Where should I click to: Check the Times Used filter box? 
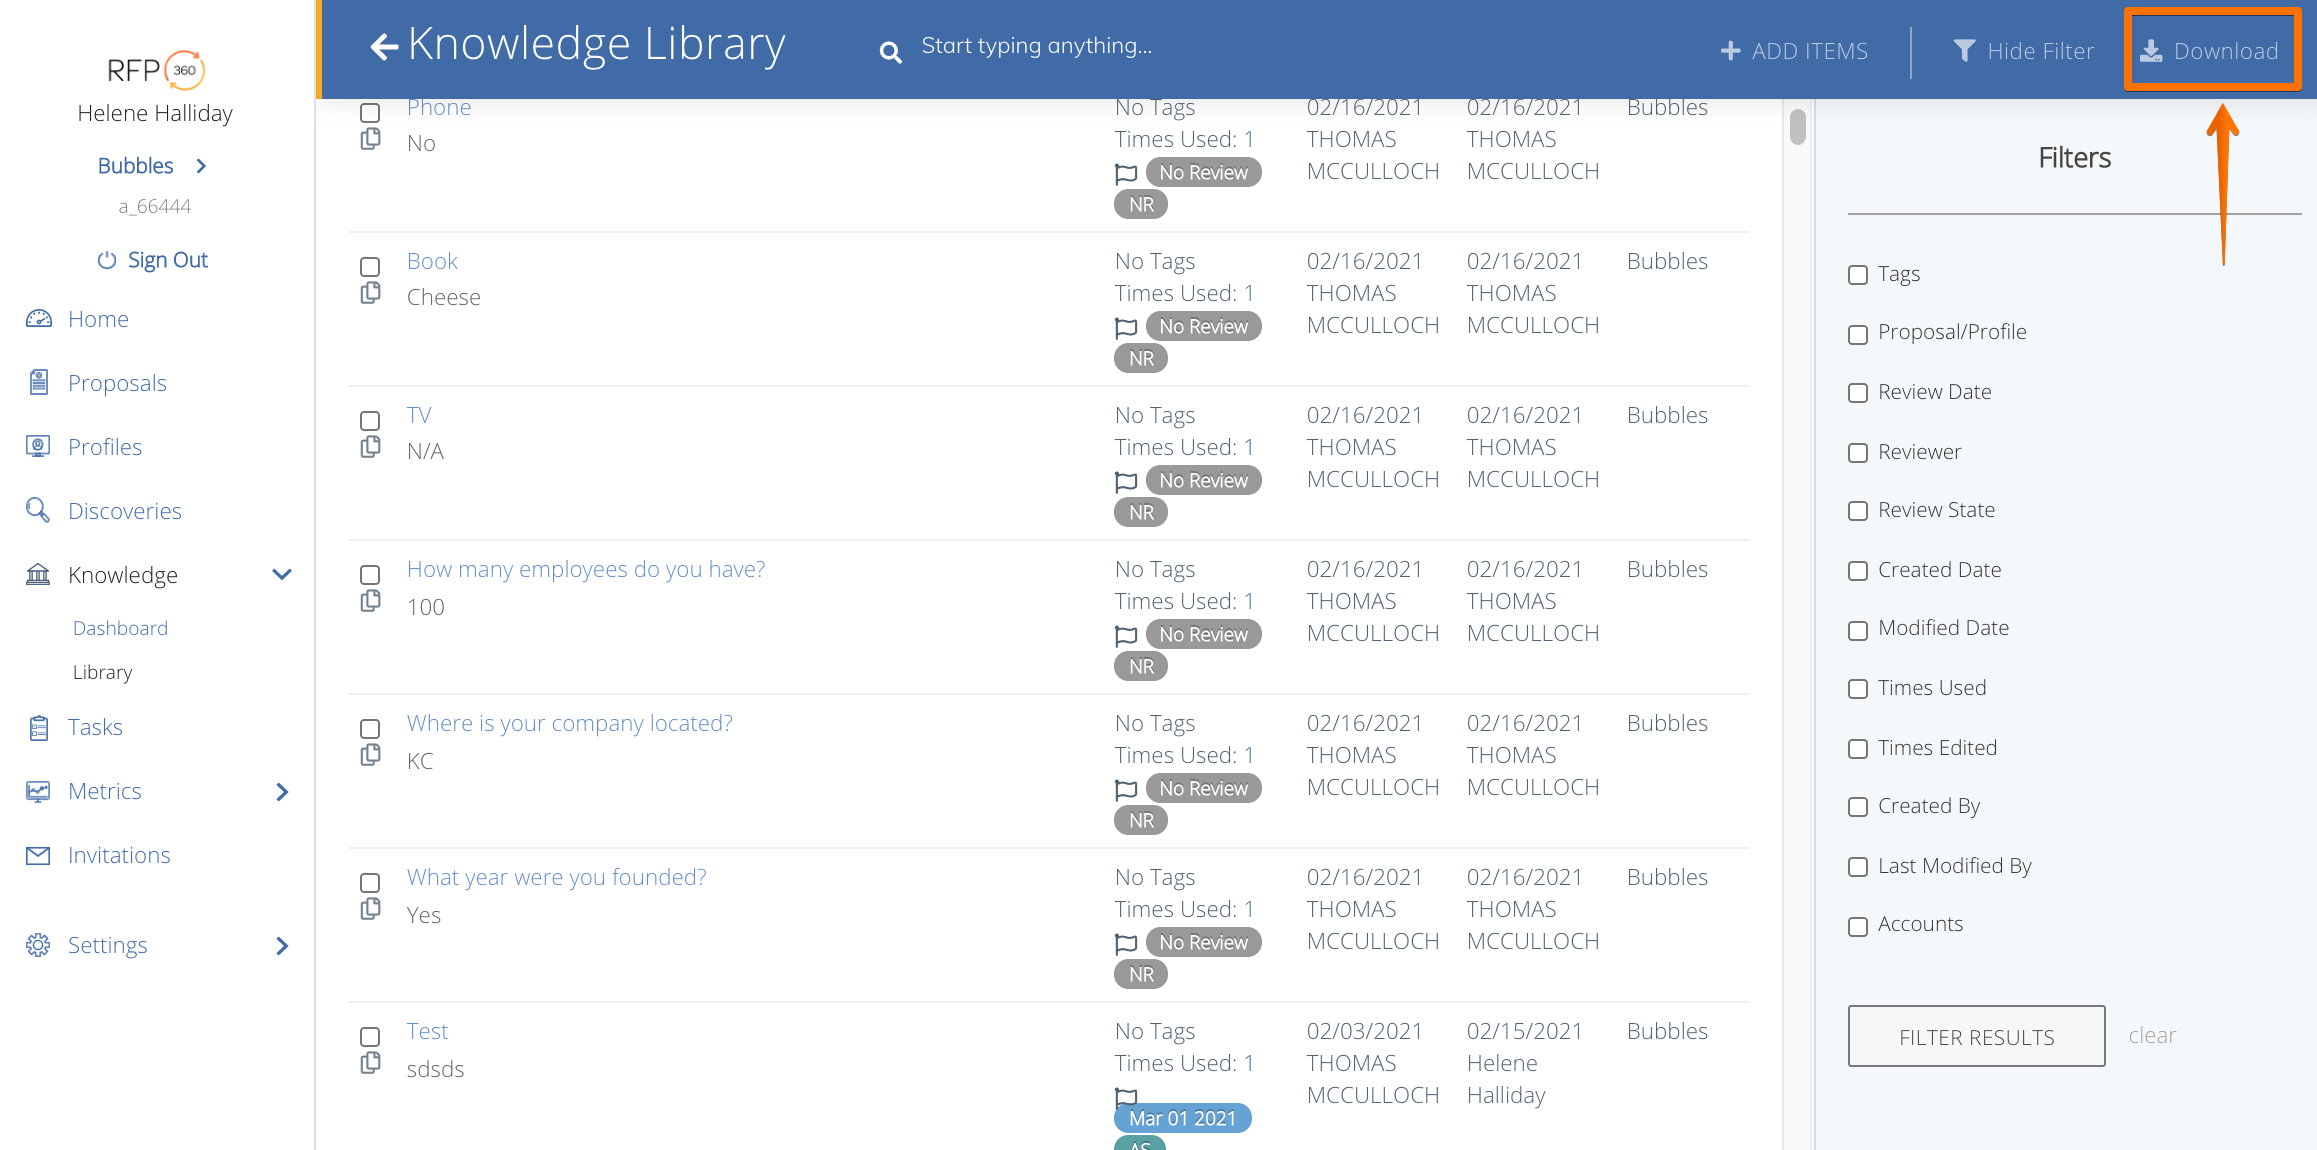1858,689
